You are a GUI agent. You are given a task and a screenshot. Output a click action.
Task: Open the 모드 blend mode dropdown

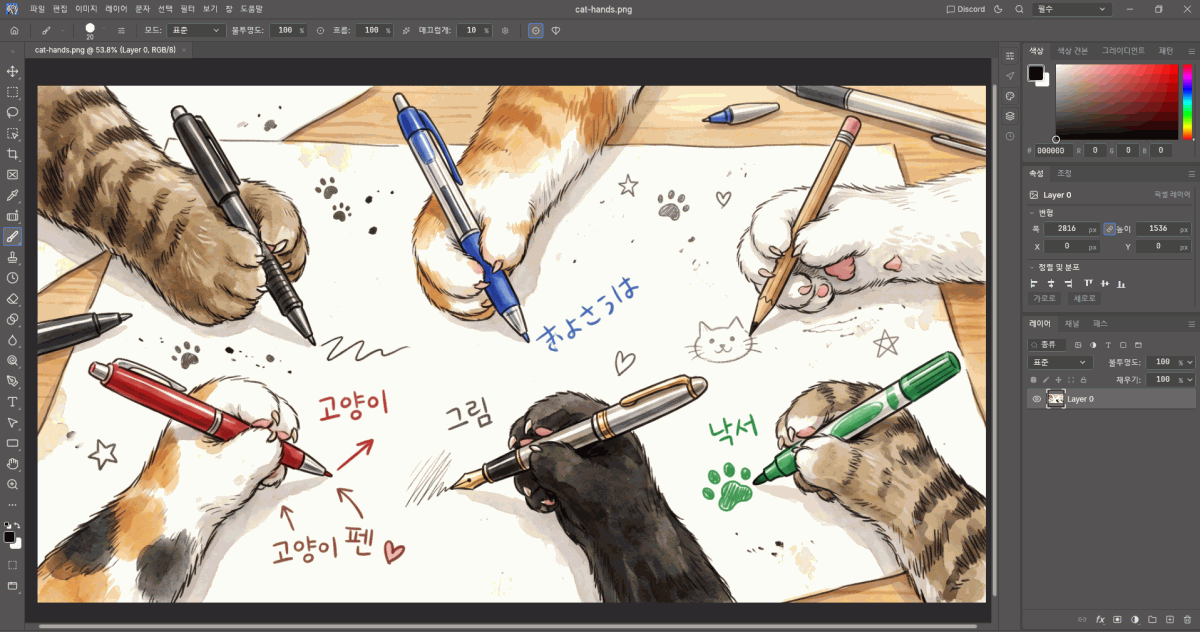point(195,30)
